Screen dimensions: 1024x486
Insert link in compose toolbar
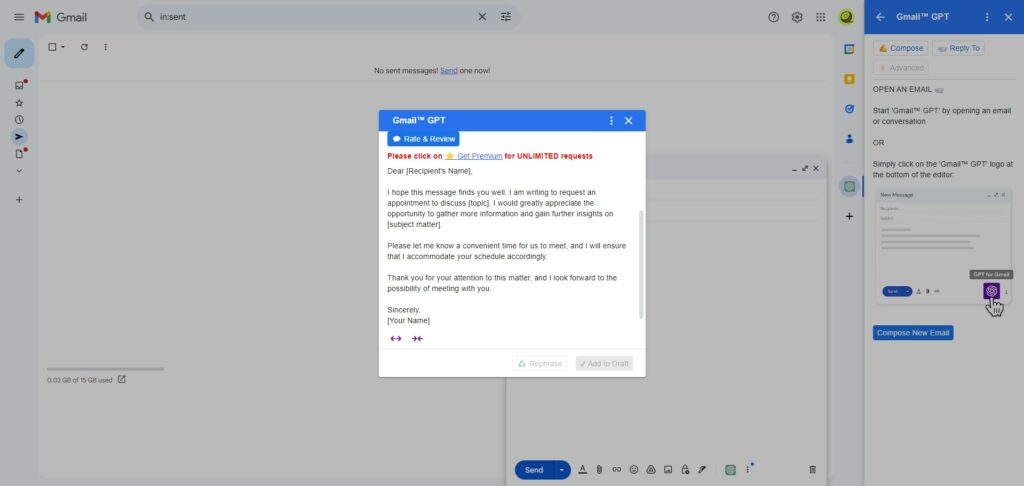point(616,470)
